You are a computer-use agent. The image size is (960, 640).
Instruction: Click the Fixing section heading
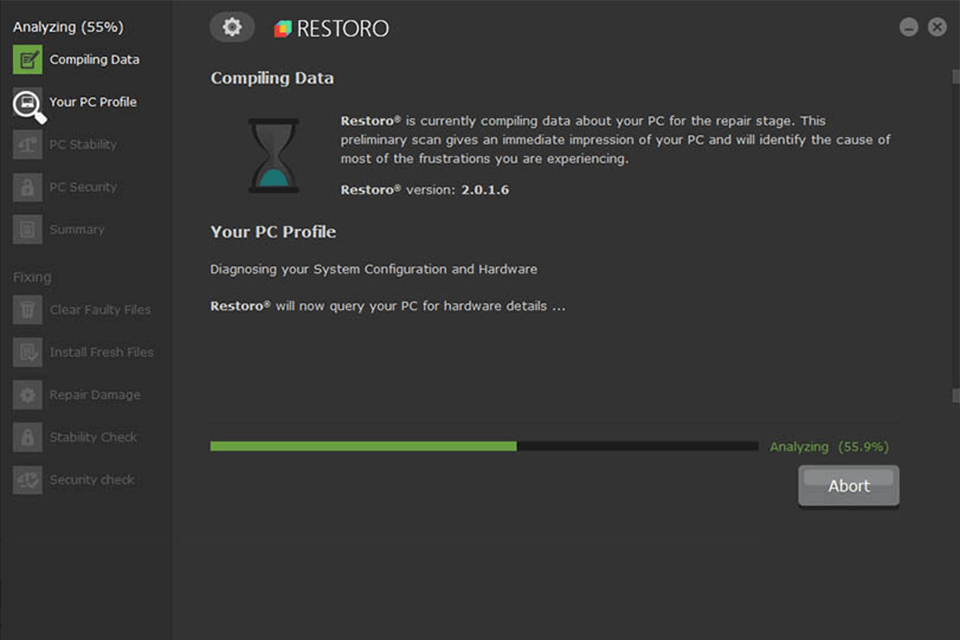(32, 277)
